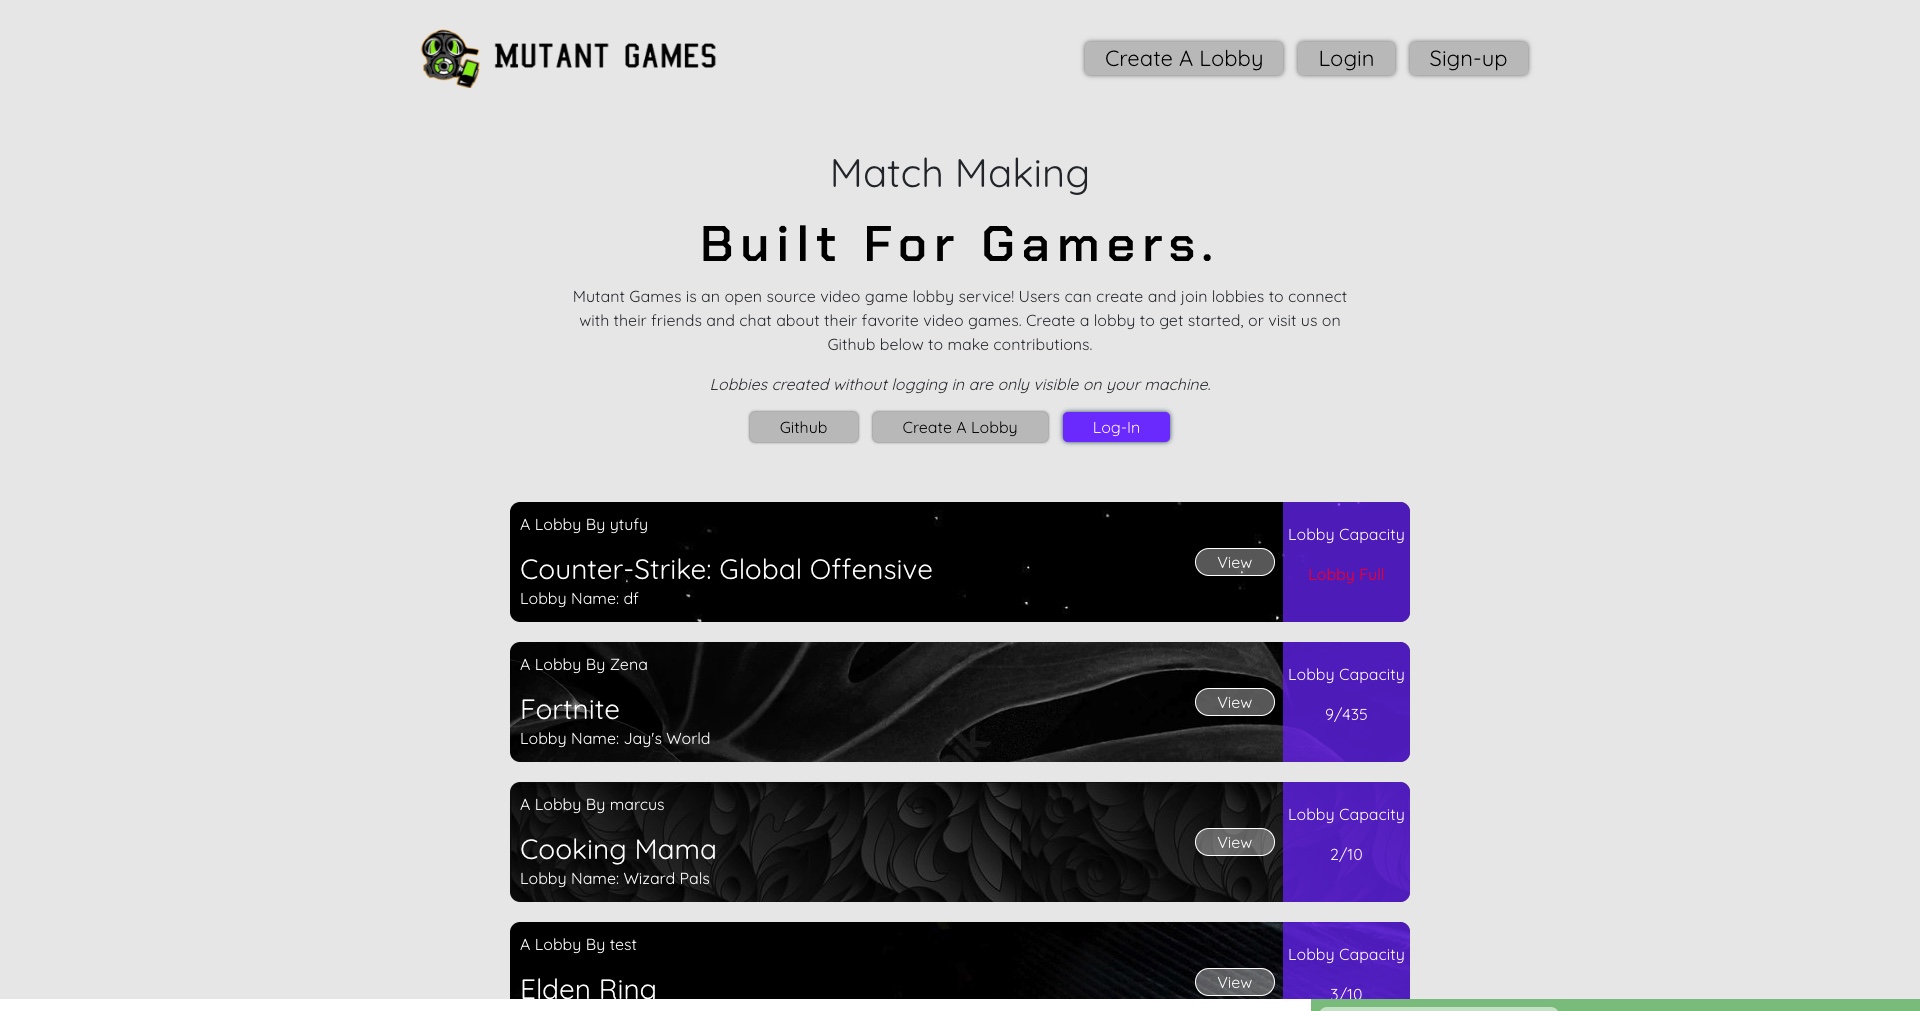Viewport: 1920px width, 1011px height.
Task: Click the Match Making heading
Action: (959, 174)
